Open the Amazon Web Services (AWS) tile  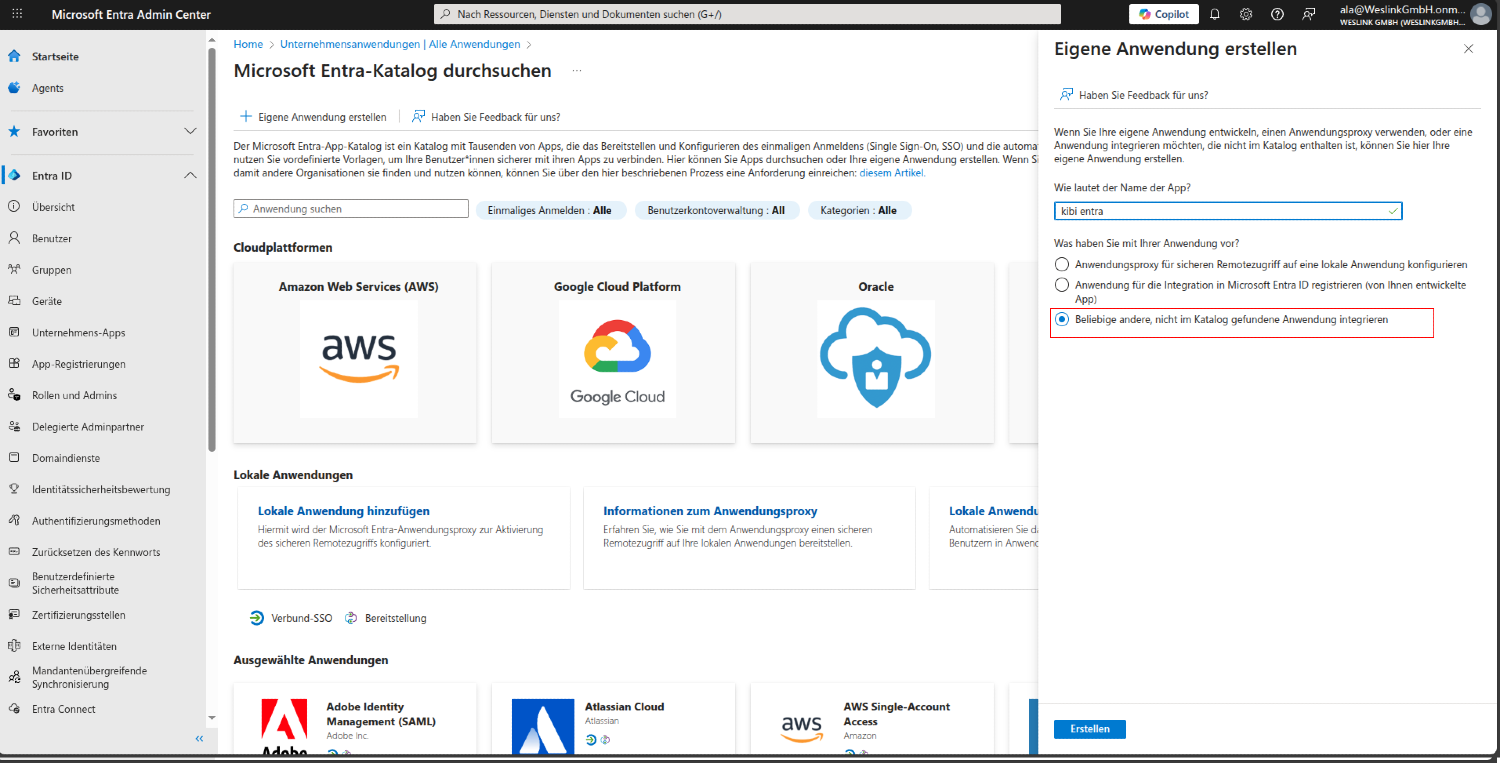(355, 353)
